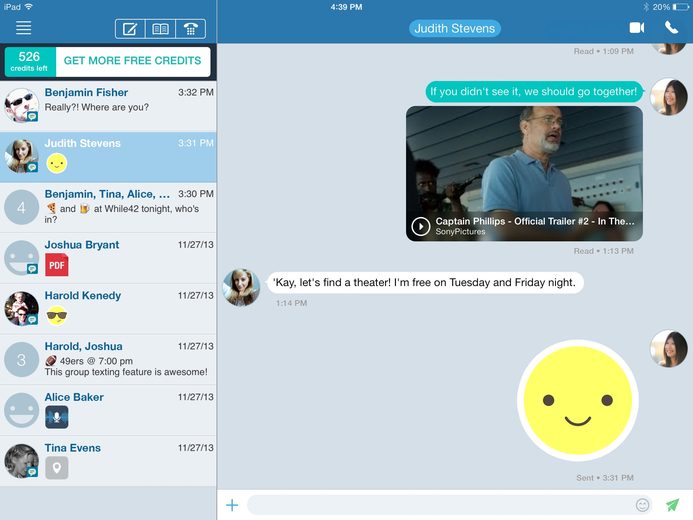693x520 pixels.
Task: Tap 'Read • 1:13 PM' status
Action: (x=603, y=251)
